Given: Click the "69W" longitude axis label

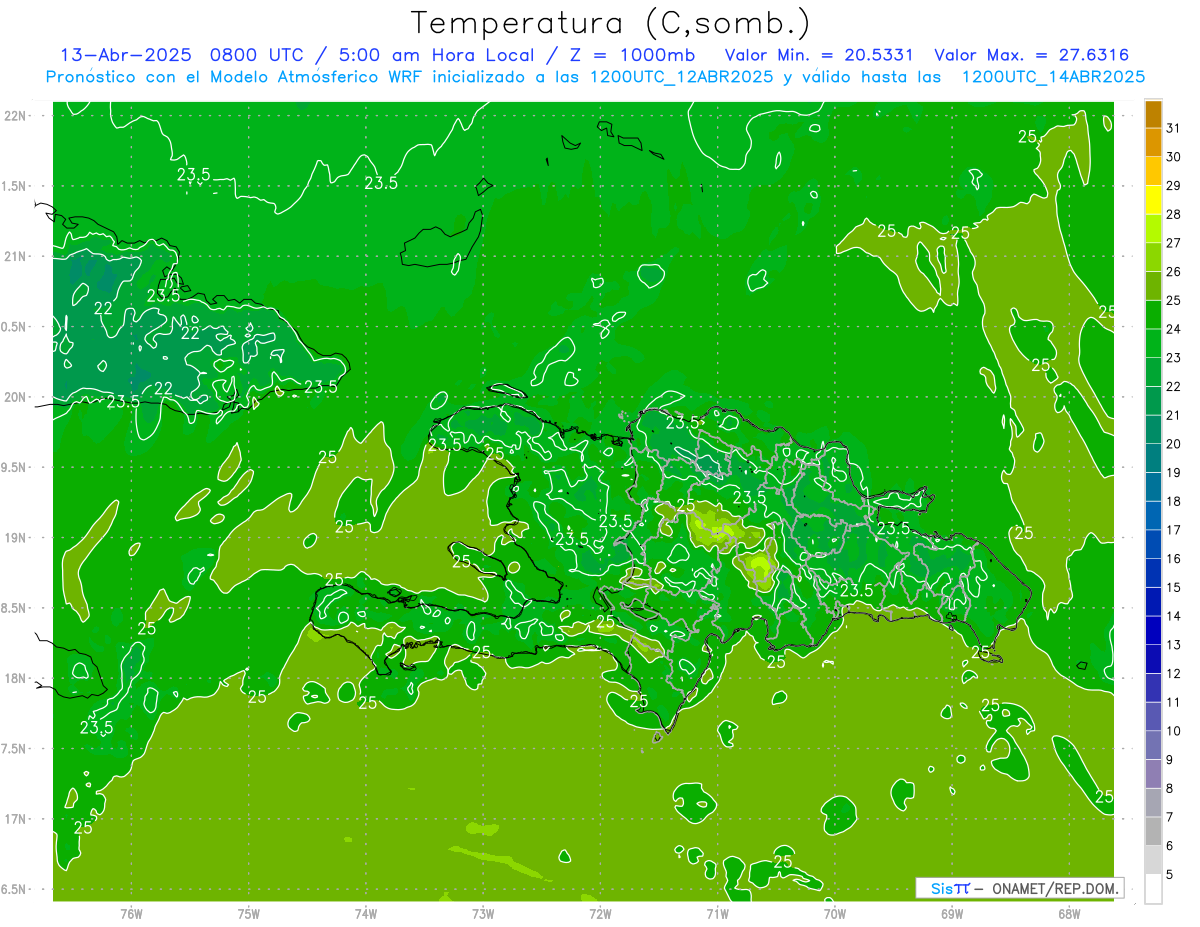Looking at the screenshot, I should [952, 914].
